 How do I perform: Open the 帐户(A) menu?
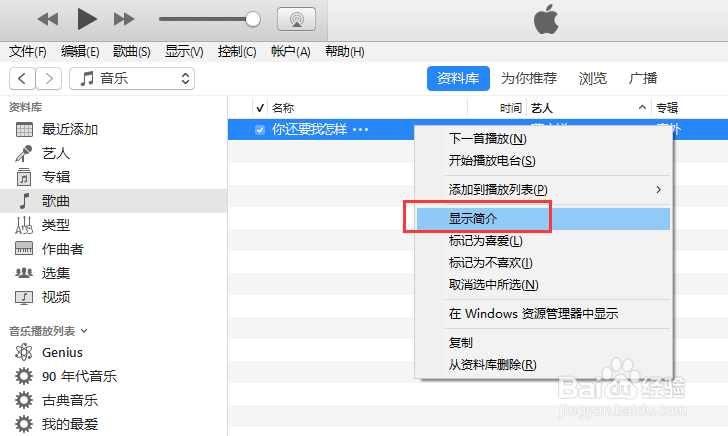(x=291, y=52)
